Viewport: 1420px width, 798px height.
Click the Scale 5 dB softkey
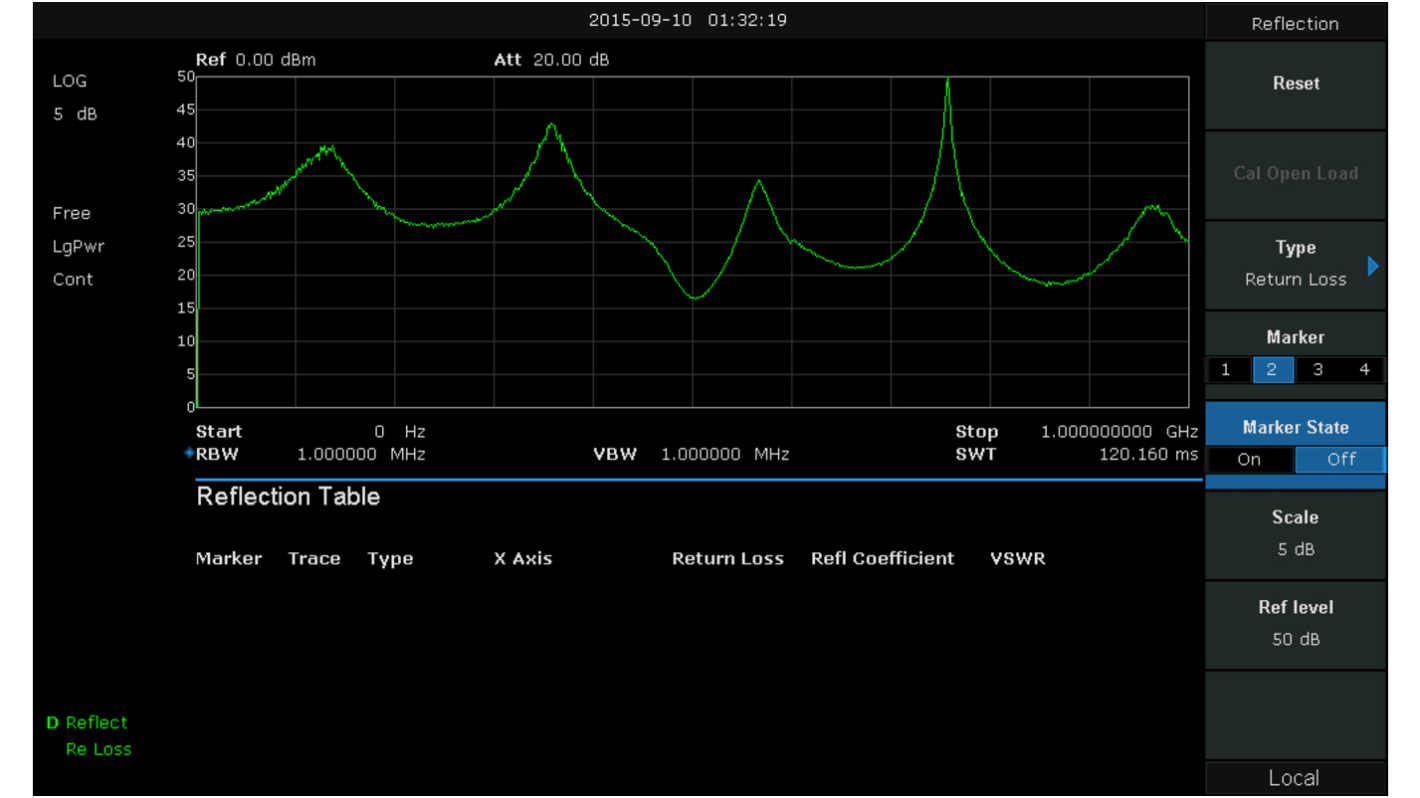pos(1295,534)
